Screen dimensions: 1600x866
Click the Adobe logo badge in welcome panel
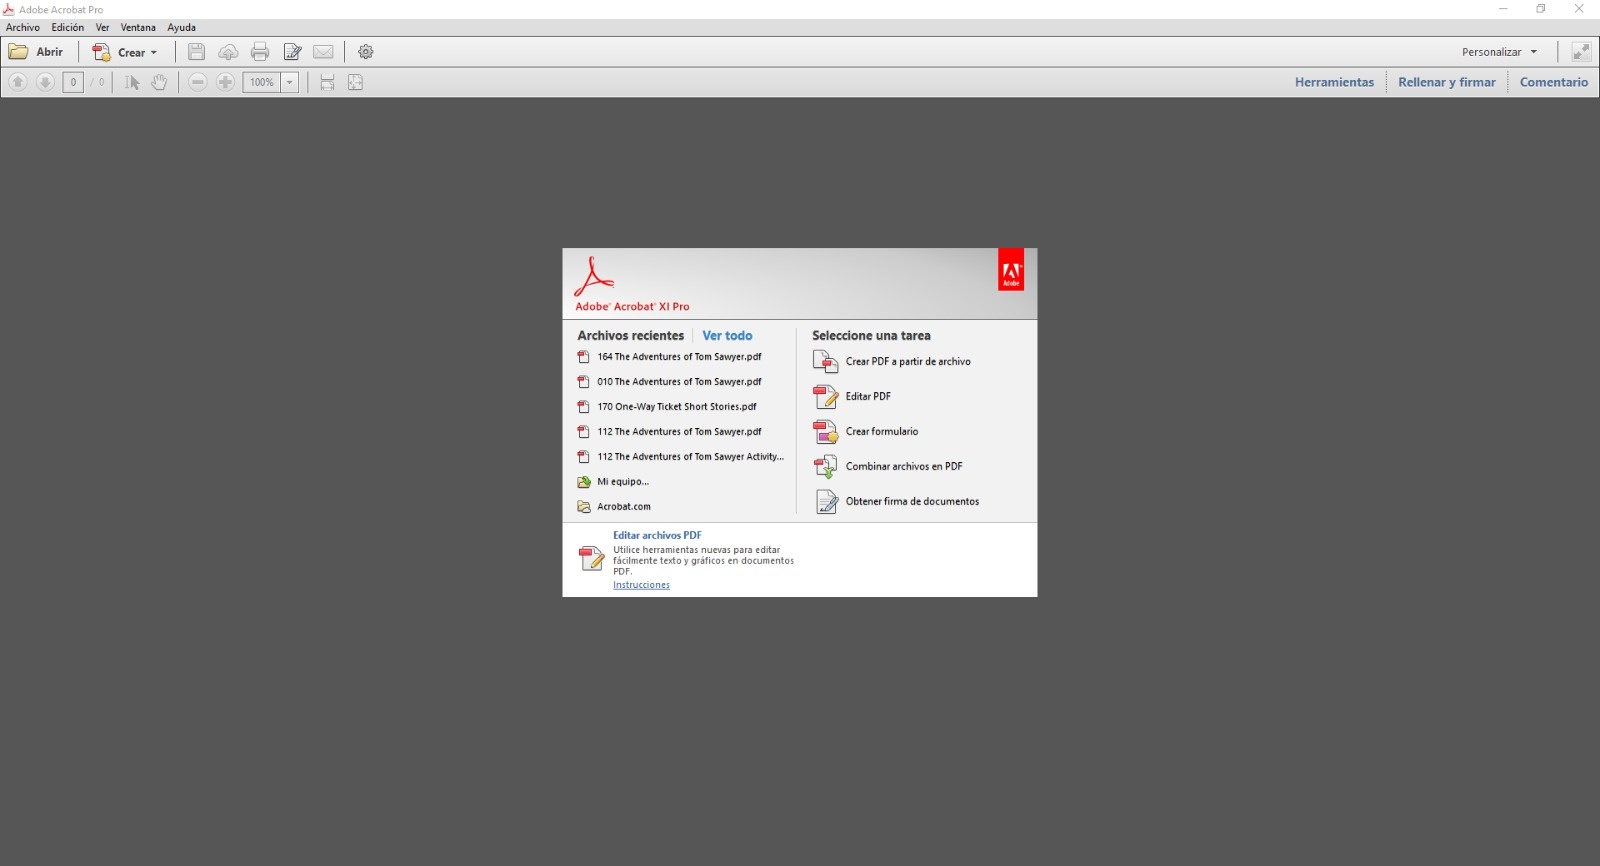tap(1011, 269)
